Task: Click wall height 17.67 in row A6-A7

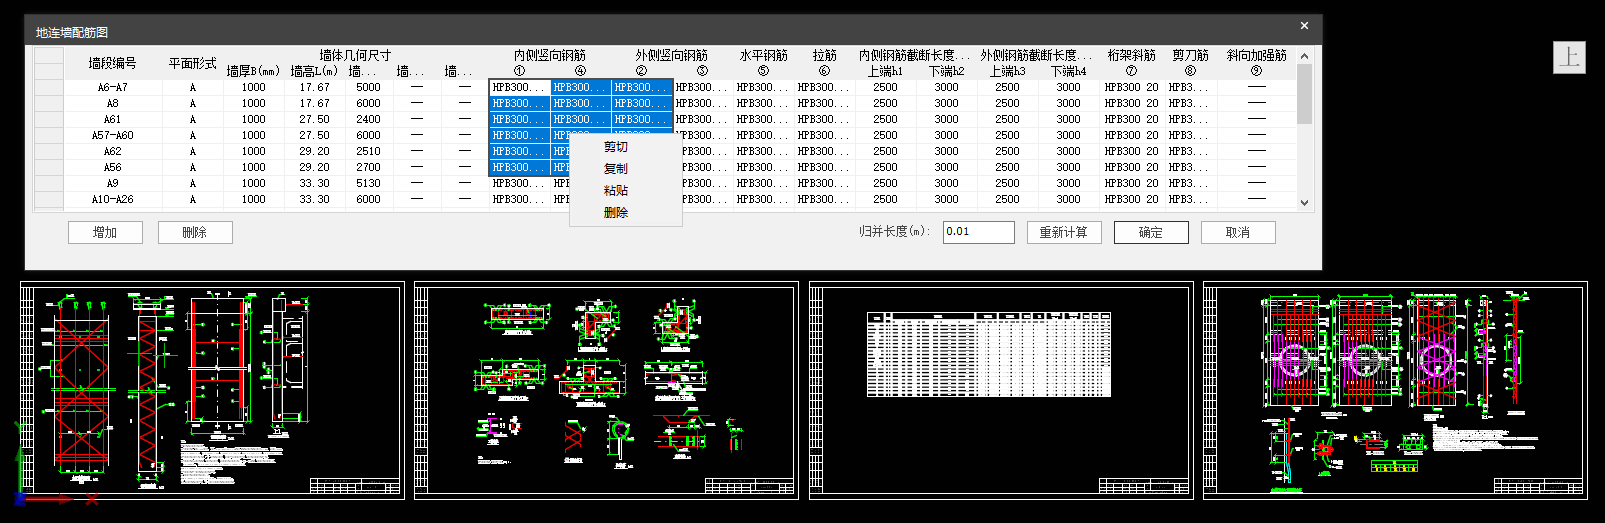Action: 314,88
